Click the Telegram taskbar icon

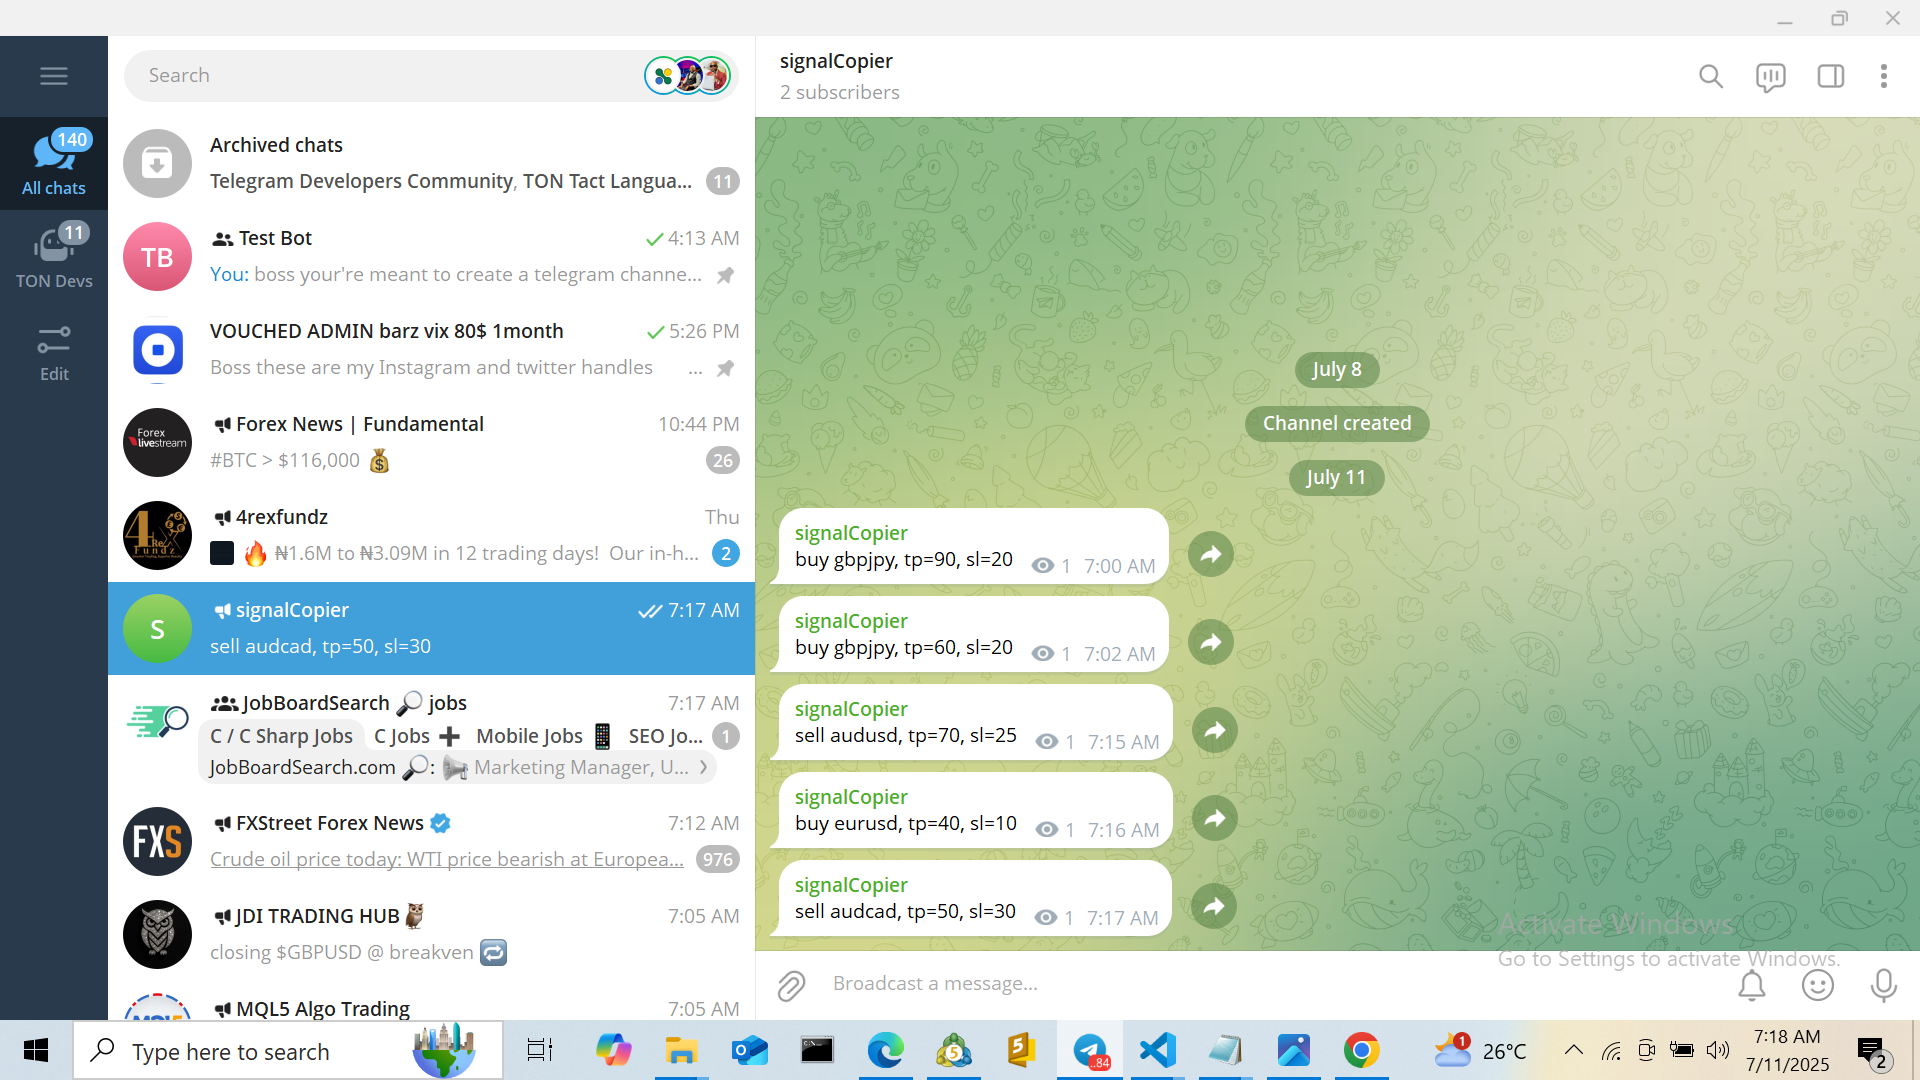1090,1051
